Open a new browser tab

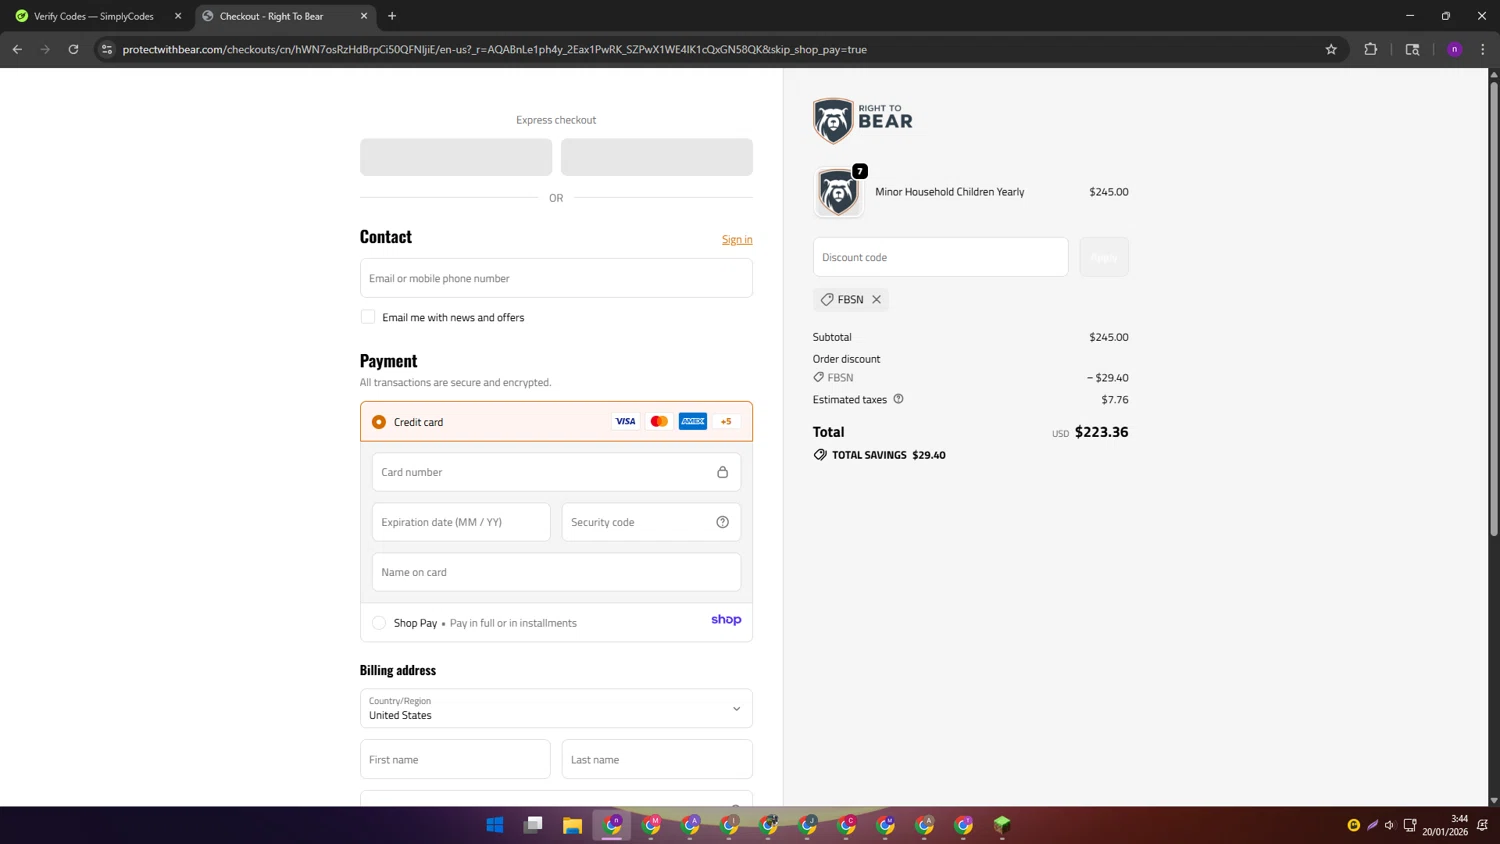pos(392,16)
